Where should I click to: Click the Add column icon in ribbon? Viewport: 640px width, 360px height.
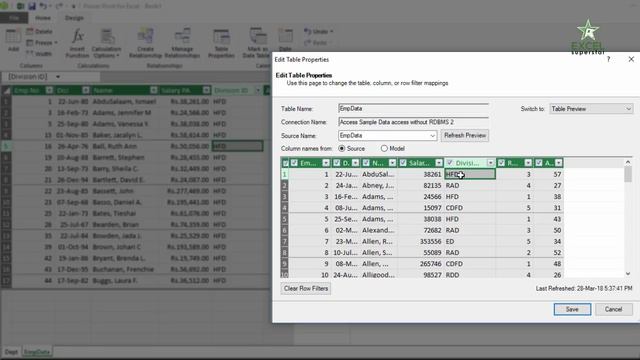(x=13, y=40)
